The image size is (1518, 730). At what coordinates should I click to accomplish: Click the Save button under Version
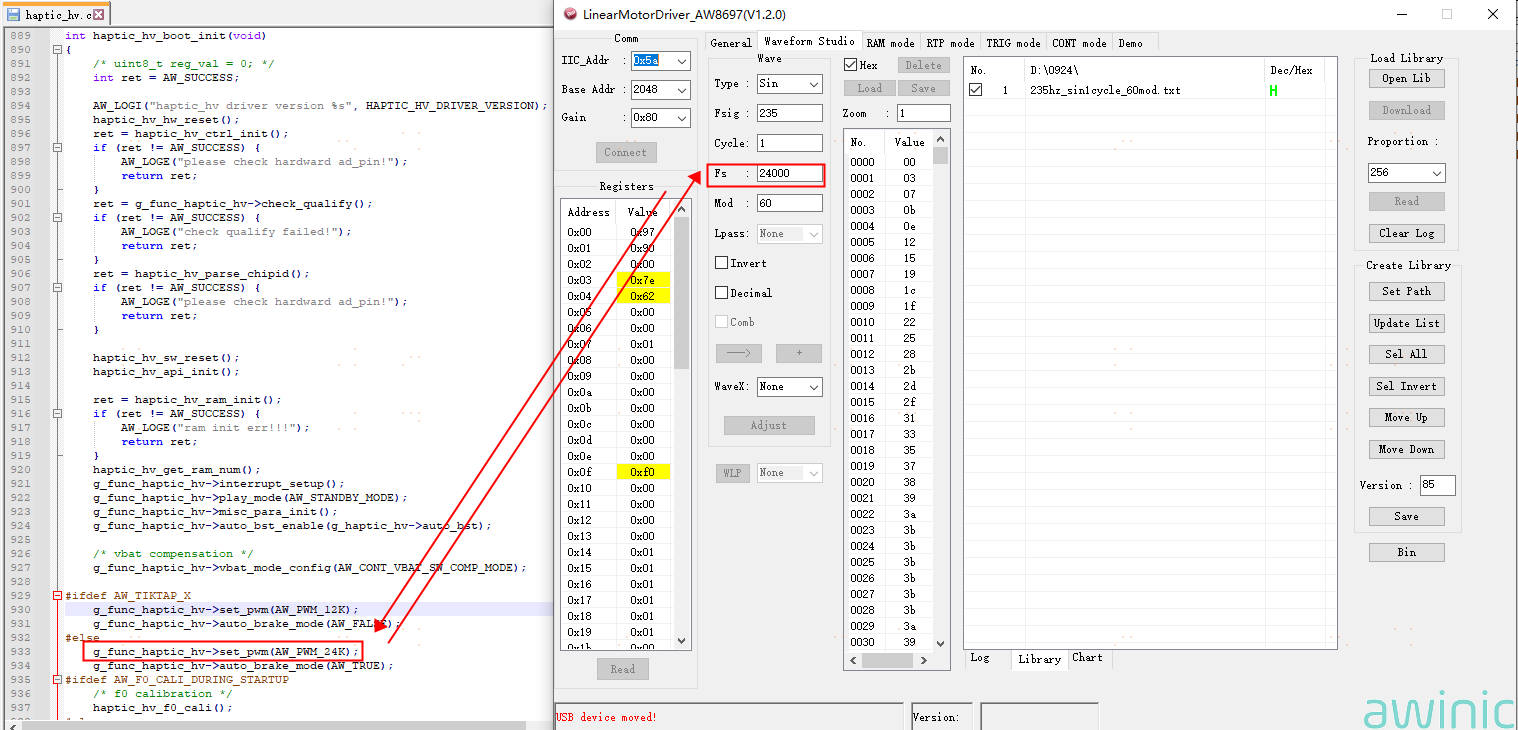[1406, 516]
